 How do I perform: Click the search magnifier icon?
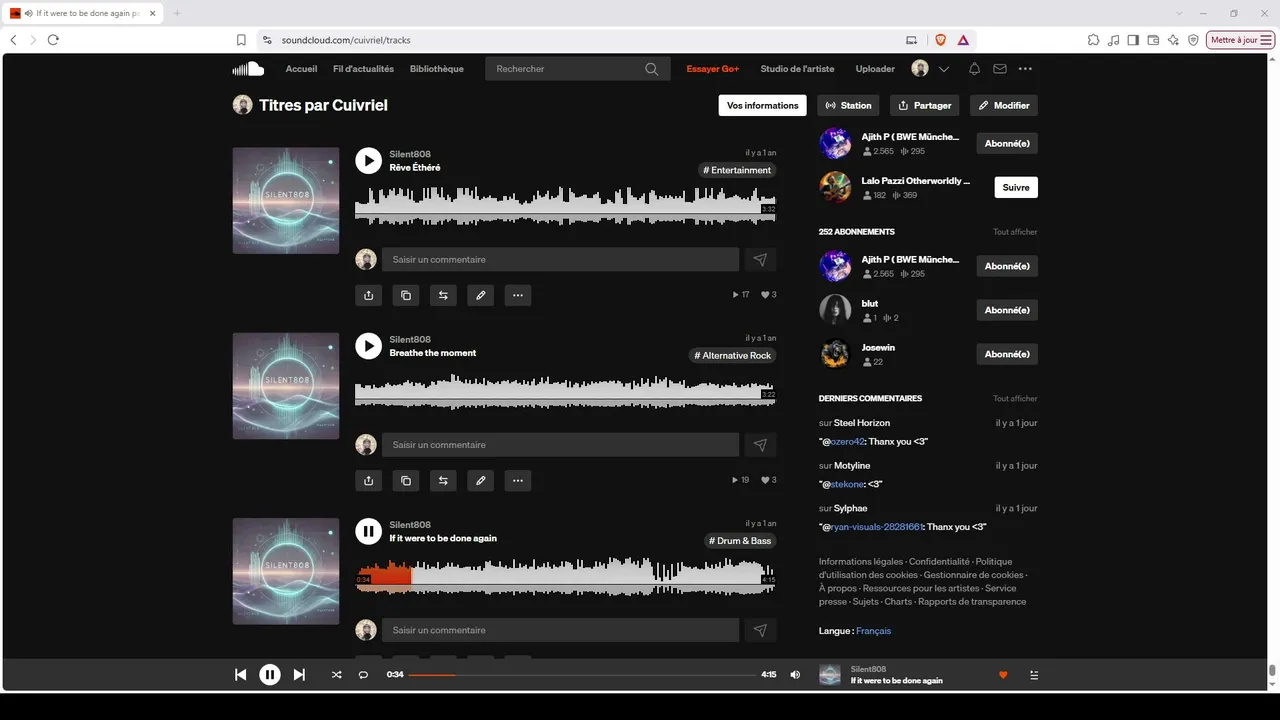click(x=652, y=69)
